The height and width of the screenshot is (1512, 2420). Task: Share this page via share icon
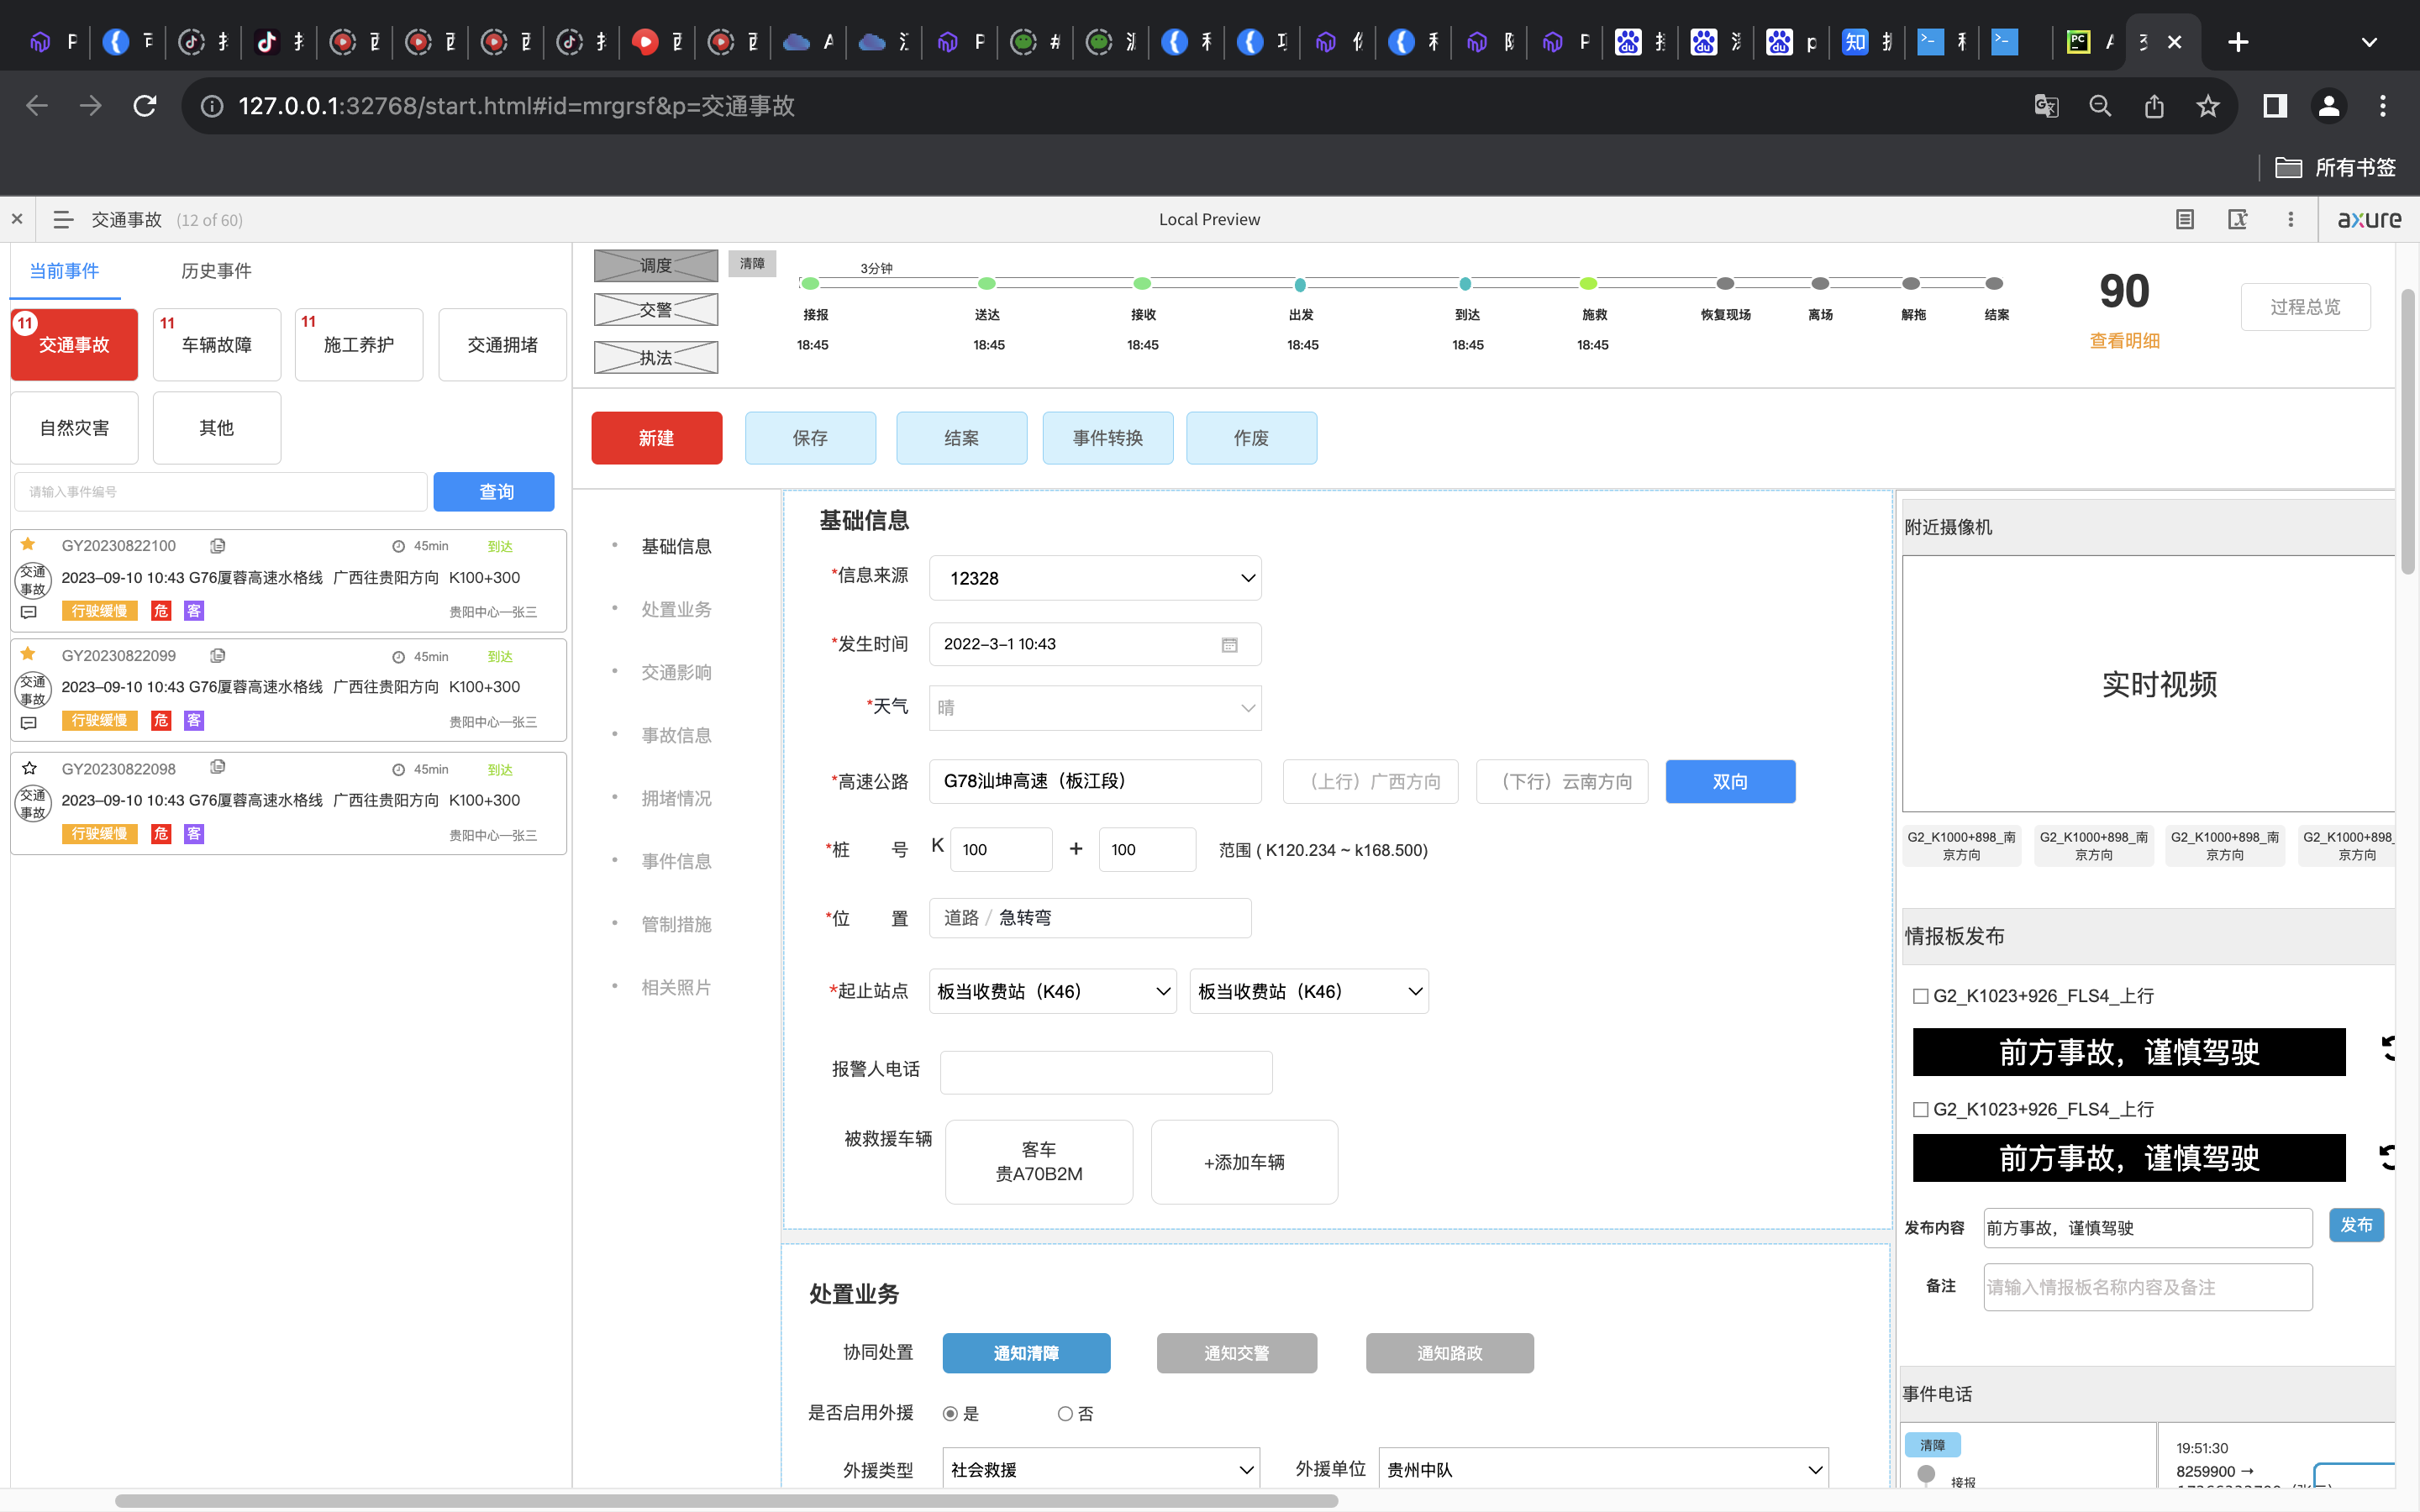pyautogui.click(x=2154, y=106)
